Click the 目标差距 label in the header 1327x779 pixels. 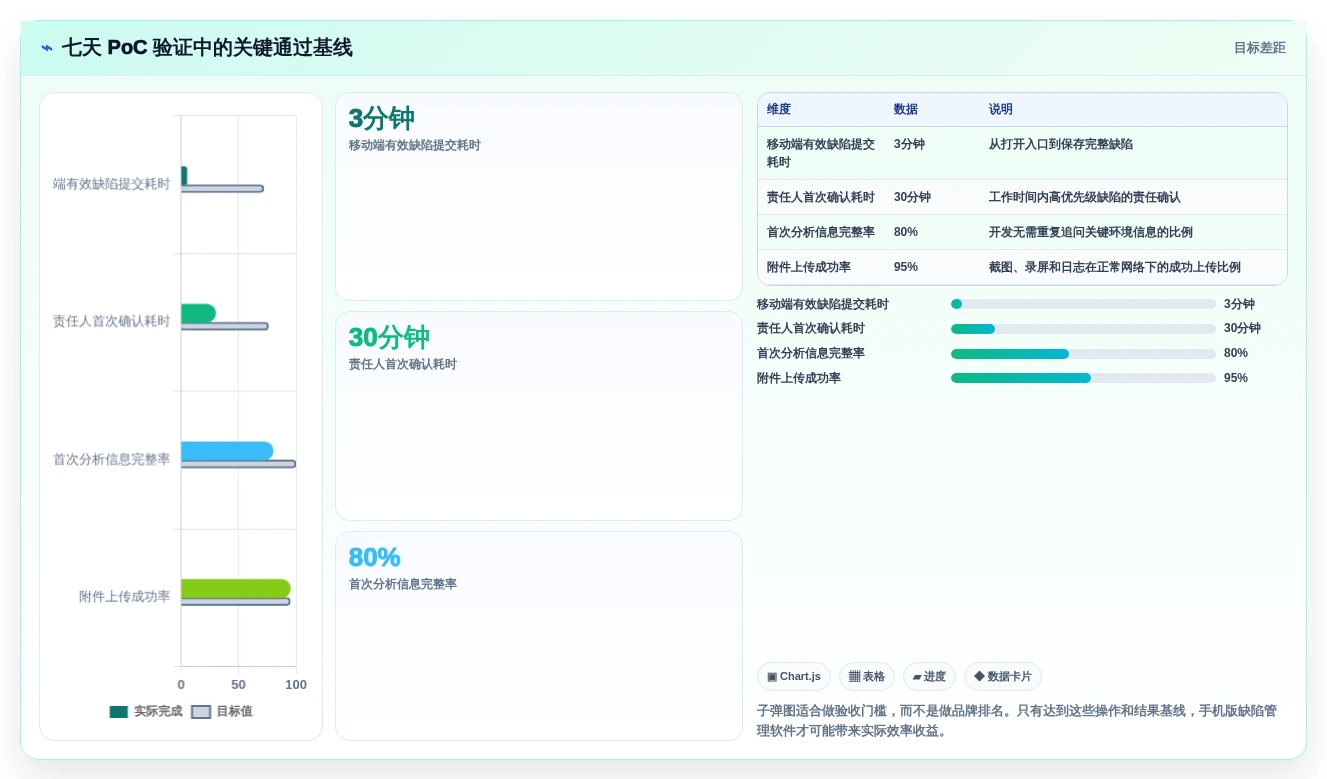tap(1259, 48)
